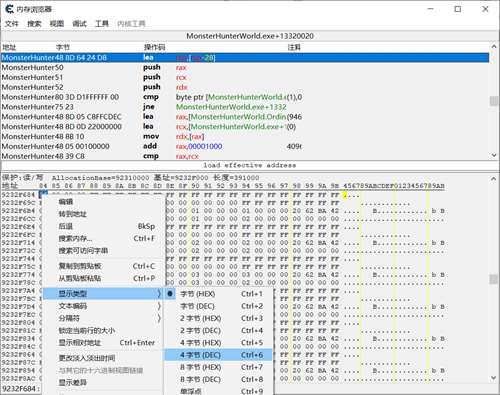This screenshot has height=395, width=500.
Task: Click the 9232F684: status at bottom left
Action: coord(21,389)
